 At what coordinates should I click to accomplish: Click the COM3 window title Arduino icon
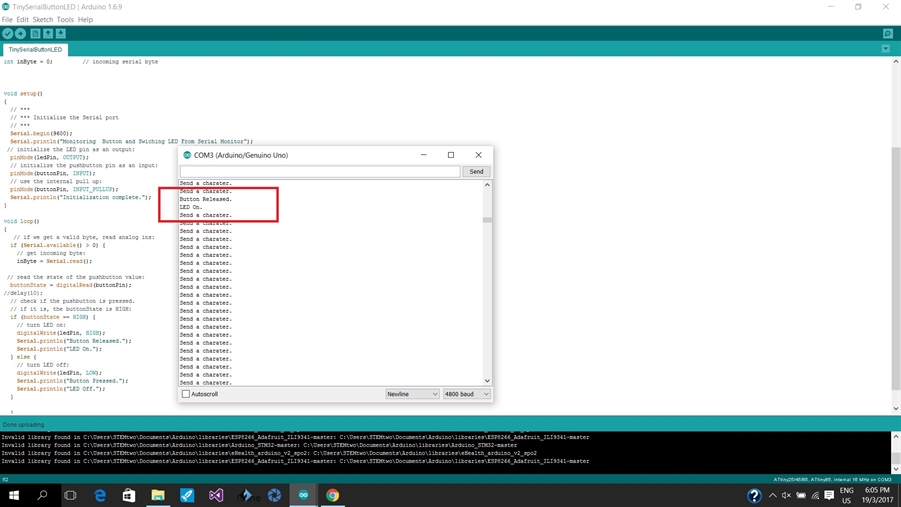pyautogui.click(x=187, y=155)
